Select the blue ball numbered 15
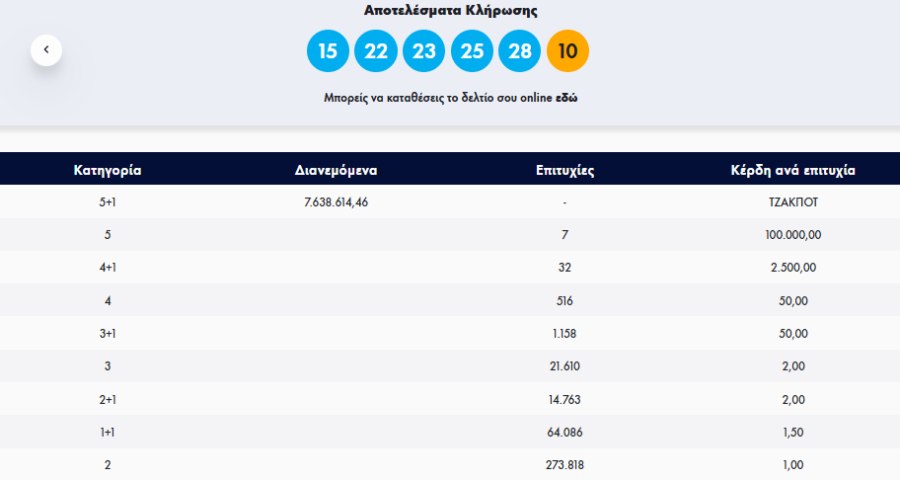900x480 pixels. tap(328, 51)
